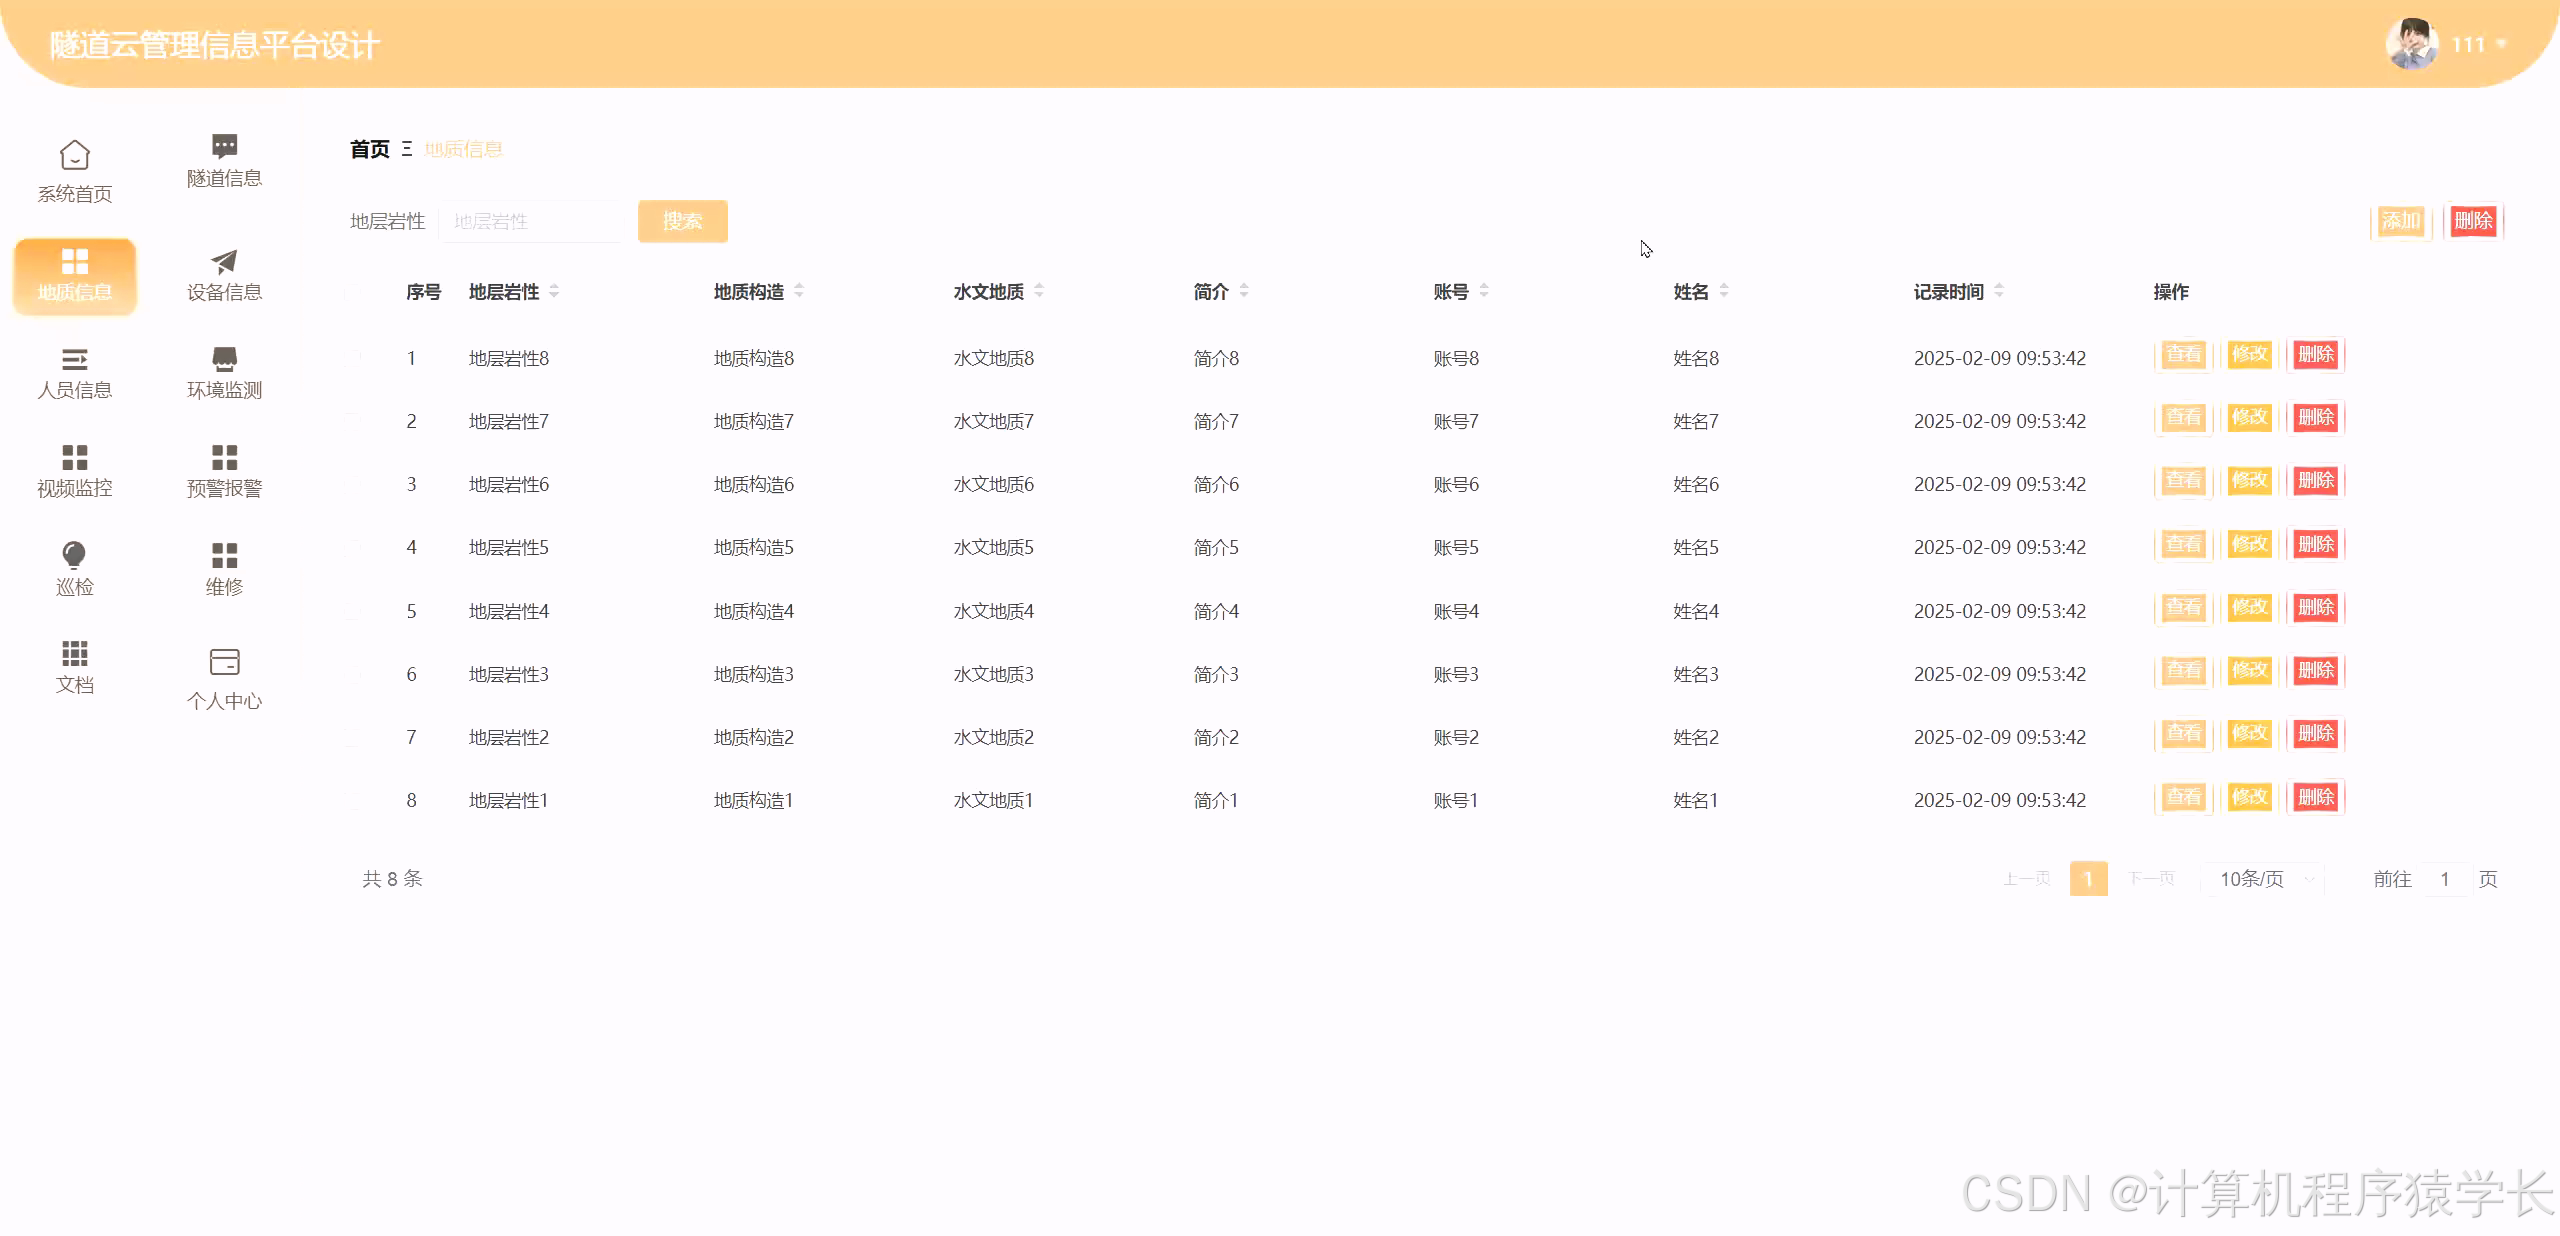Open 视频监控 grid icon

click(x=75, y=457)
